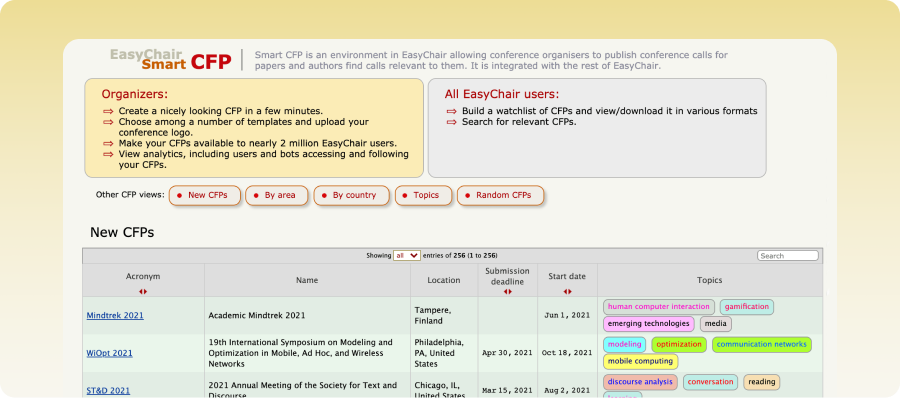
Task: Click the 'Apr 30, 2021' submission deadline cell
Action: (507, 353)
